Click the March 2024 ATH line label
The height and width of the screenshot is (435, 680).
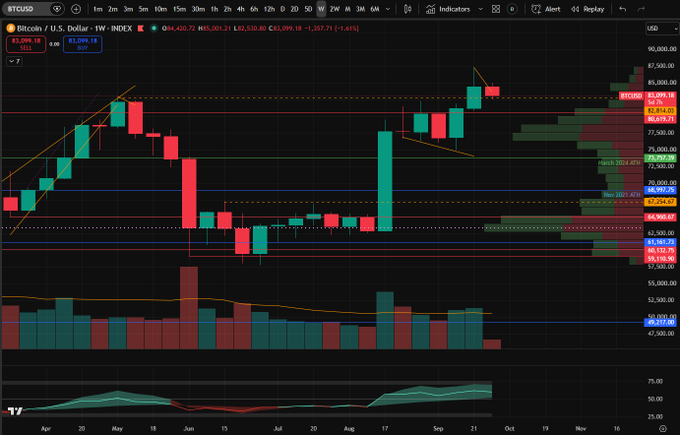click(619, 163)
